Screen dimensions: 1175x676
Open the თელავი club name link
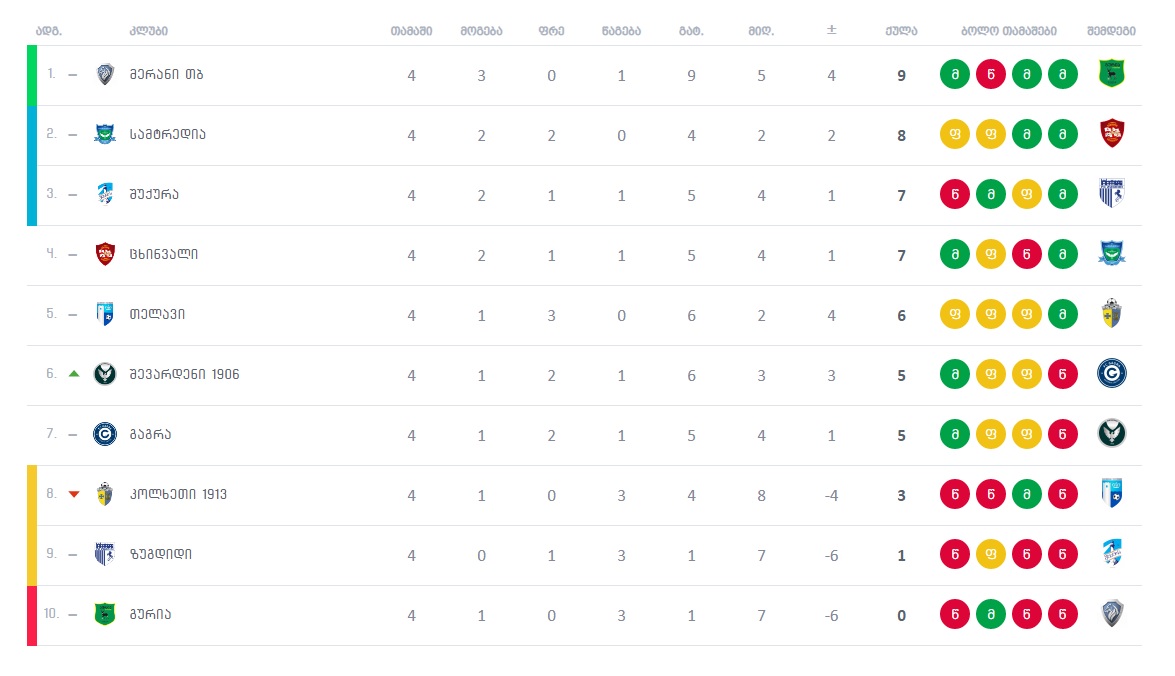click(157, 314)
